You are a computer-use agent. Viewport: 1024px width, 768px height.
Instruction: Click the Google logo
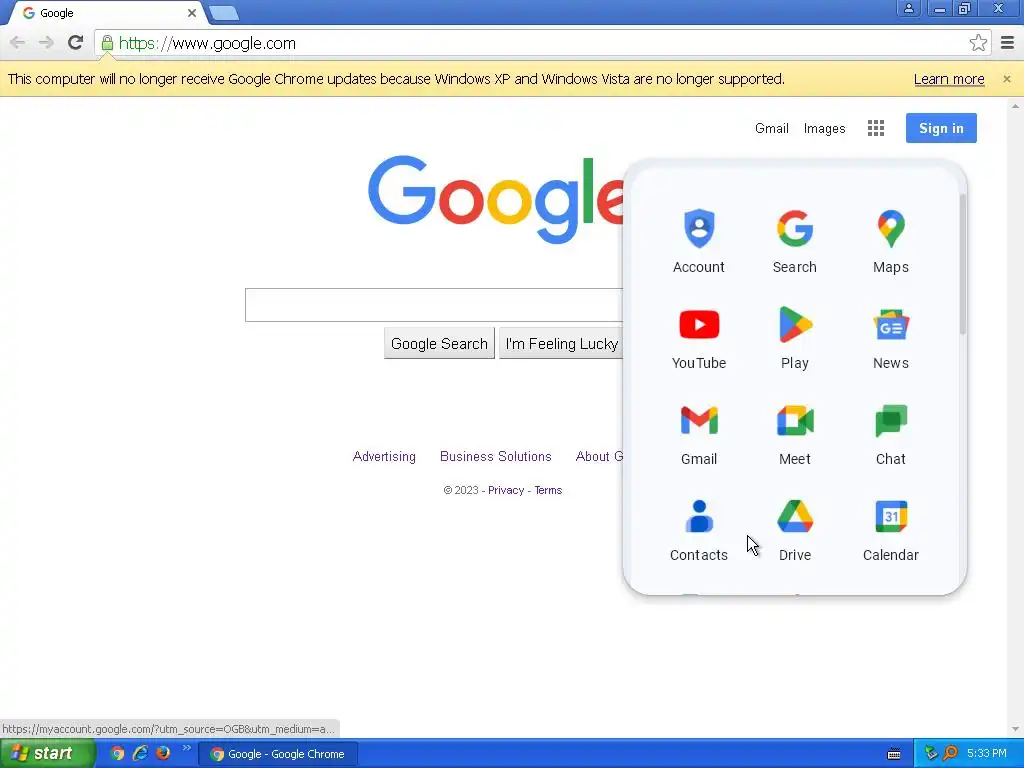(496, 198)
